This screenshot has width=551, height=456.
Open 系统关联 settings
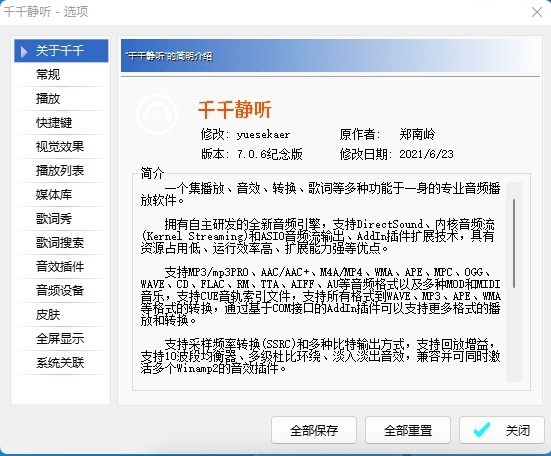click(61, 363)
